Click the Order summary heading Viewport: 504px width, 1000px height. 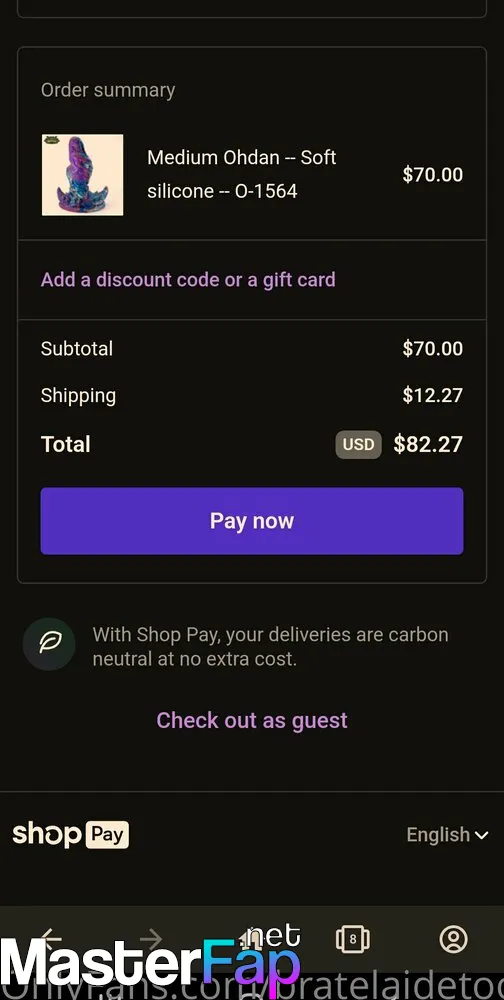108,90
